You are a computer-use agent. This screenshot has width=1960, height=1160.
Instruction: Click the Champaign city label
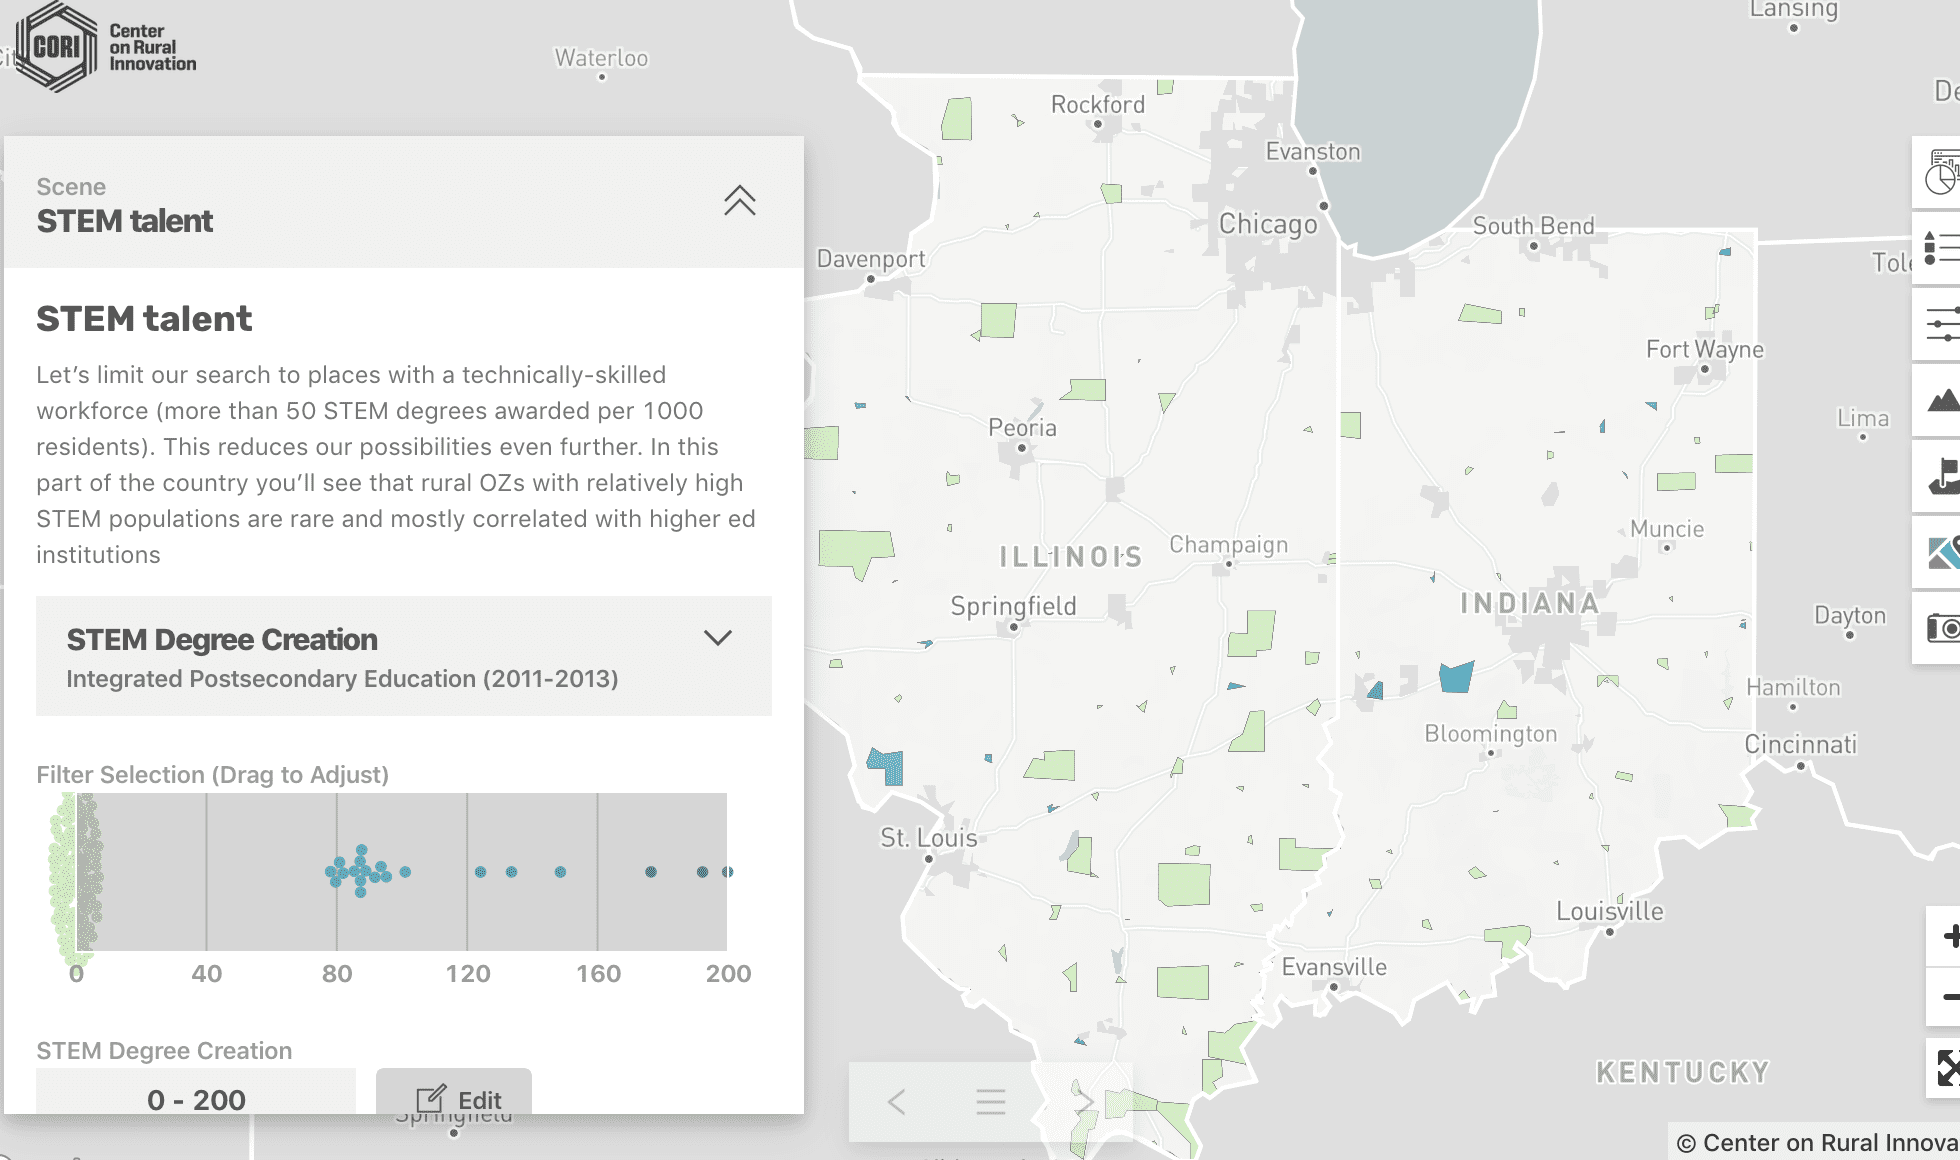[1228, 545]
